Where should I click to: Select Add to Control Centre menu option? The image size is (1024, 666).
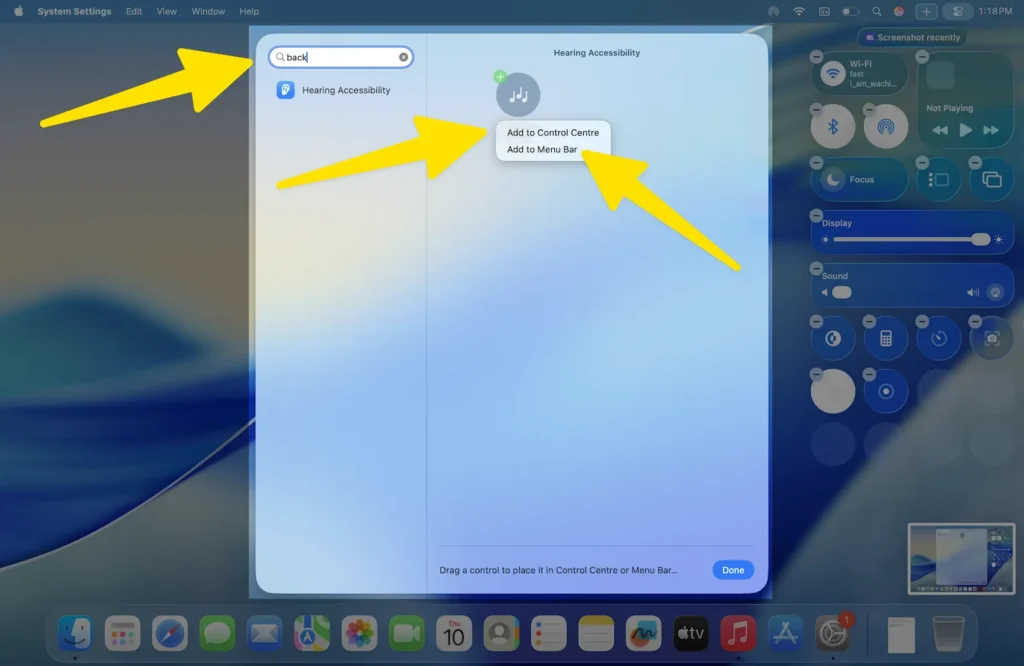click(551, 131)
